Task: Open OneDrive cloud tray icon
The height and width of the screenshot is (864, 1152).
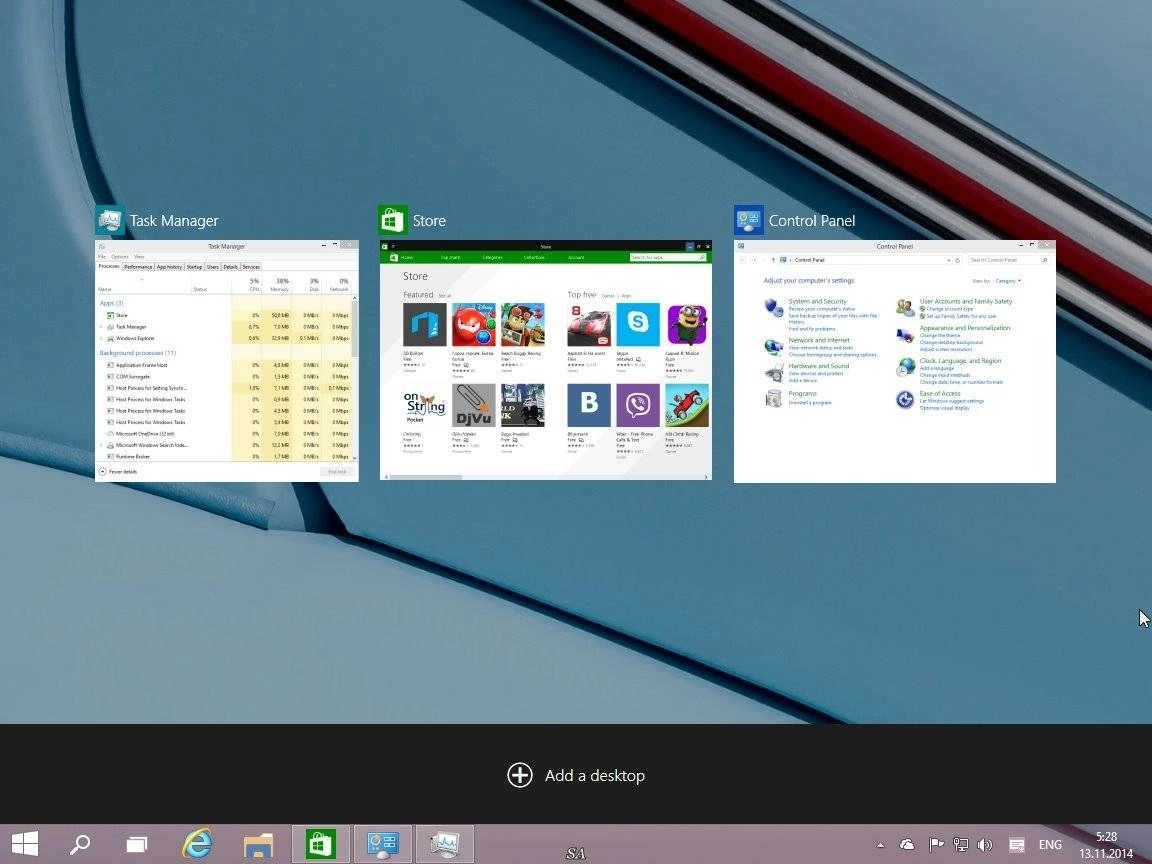Action: click(x=907, y=845)
